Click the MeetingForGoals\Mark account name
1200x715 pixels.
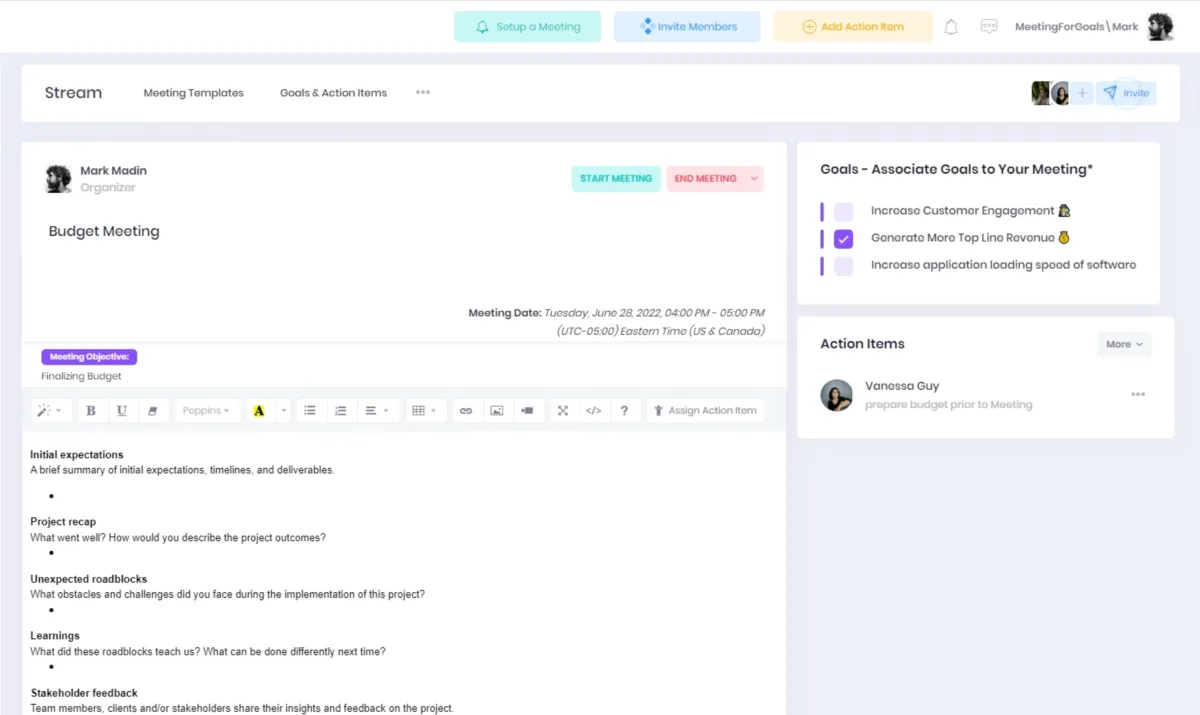[x=1076, y=27]
